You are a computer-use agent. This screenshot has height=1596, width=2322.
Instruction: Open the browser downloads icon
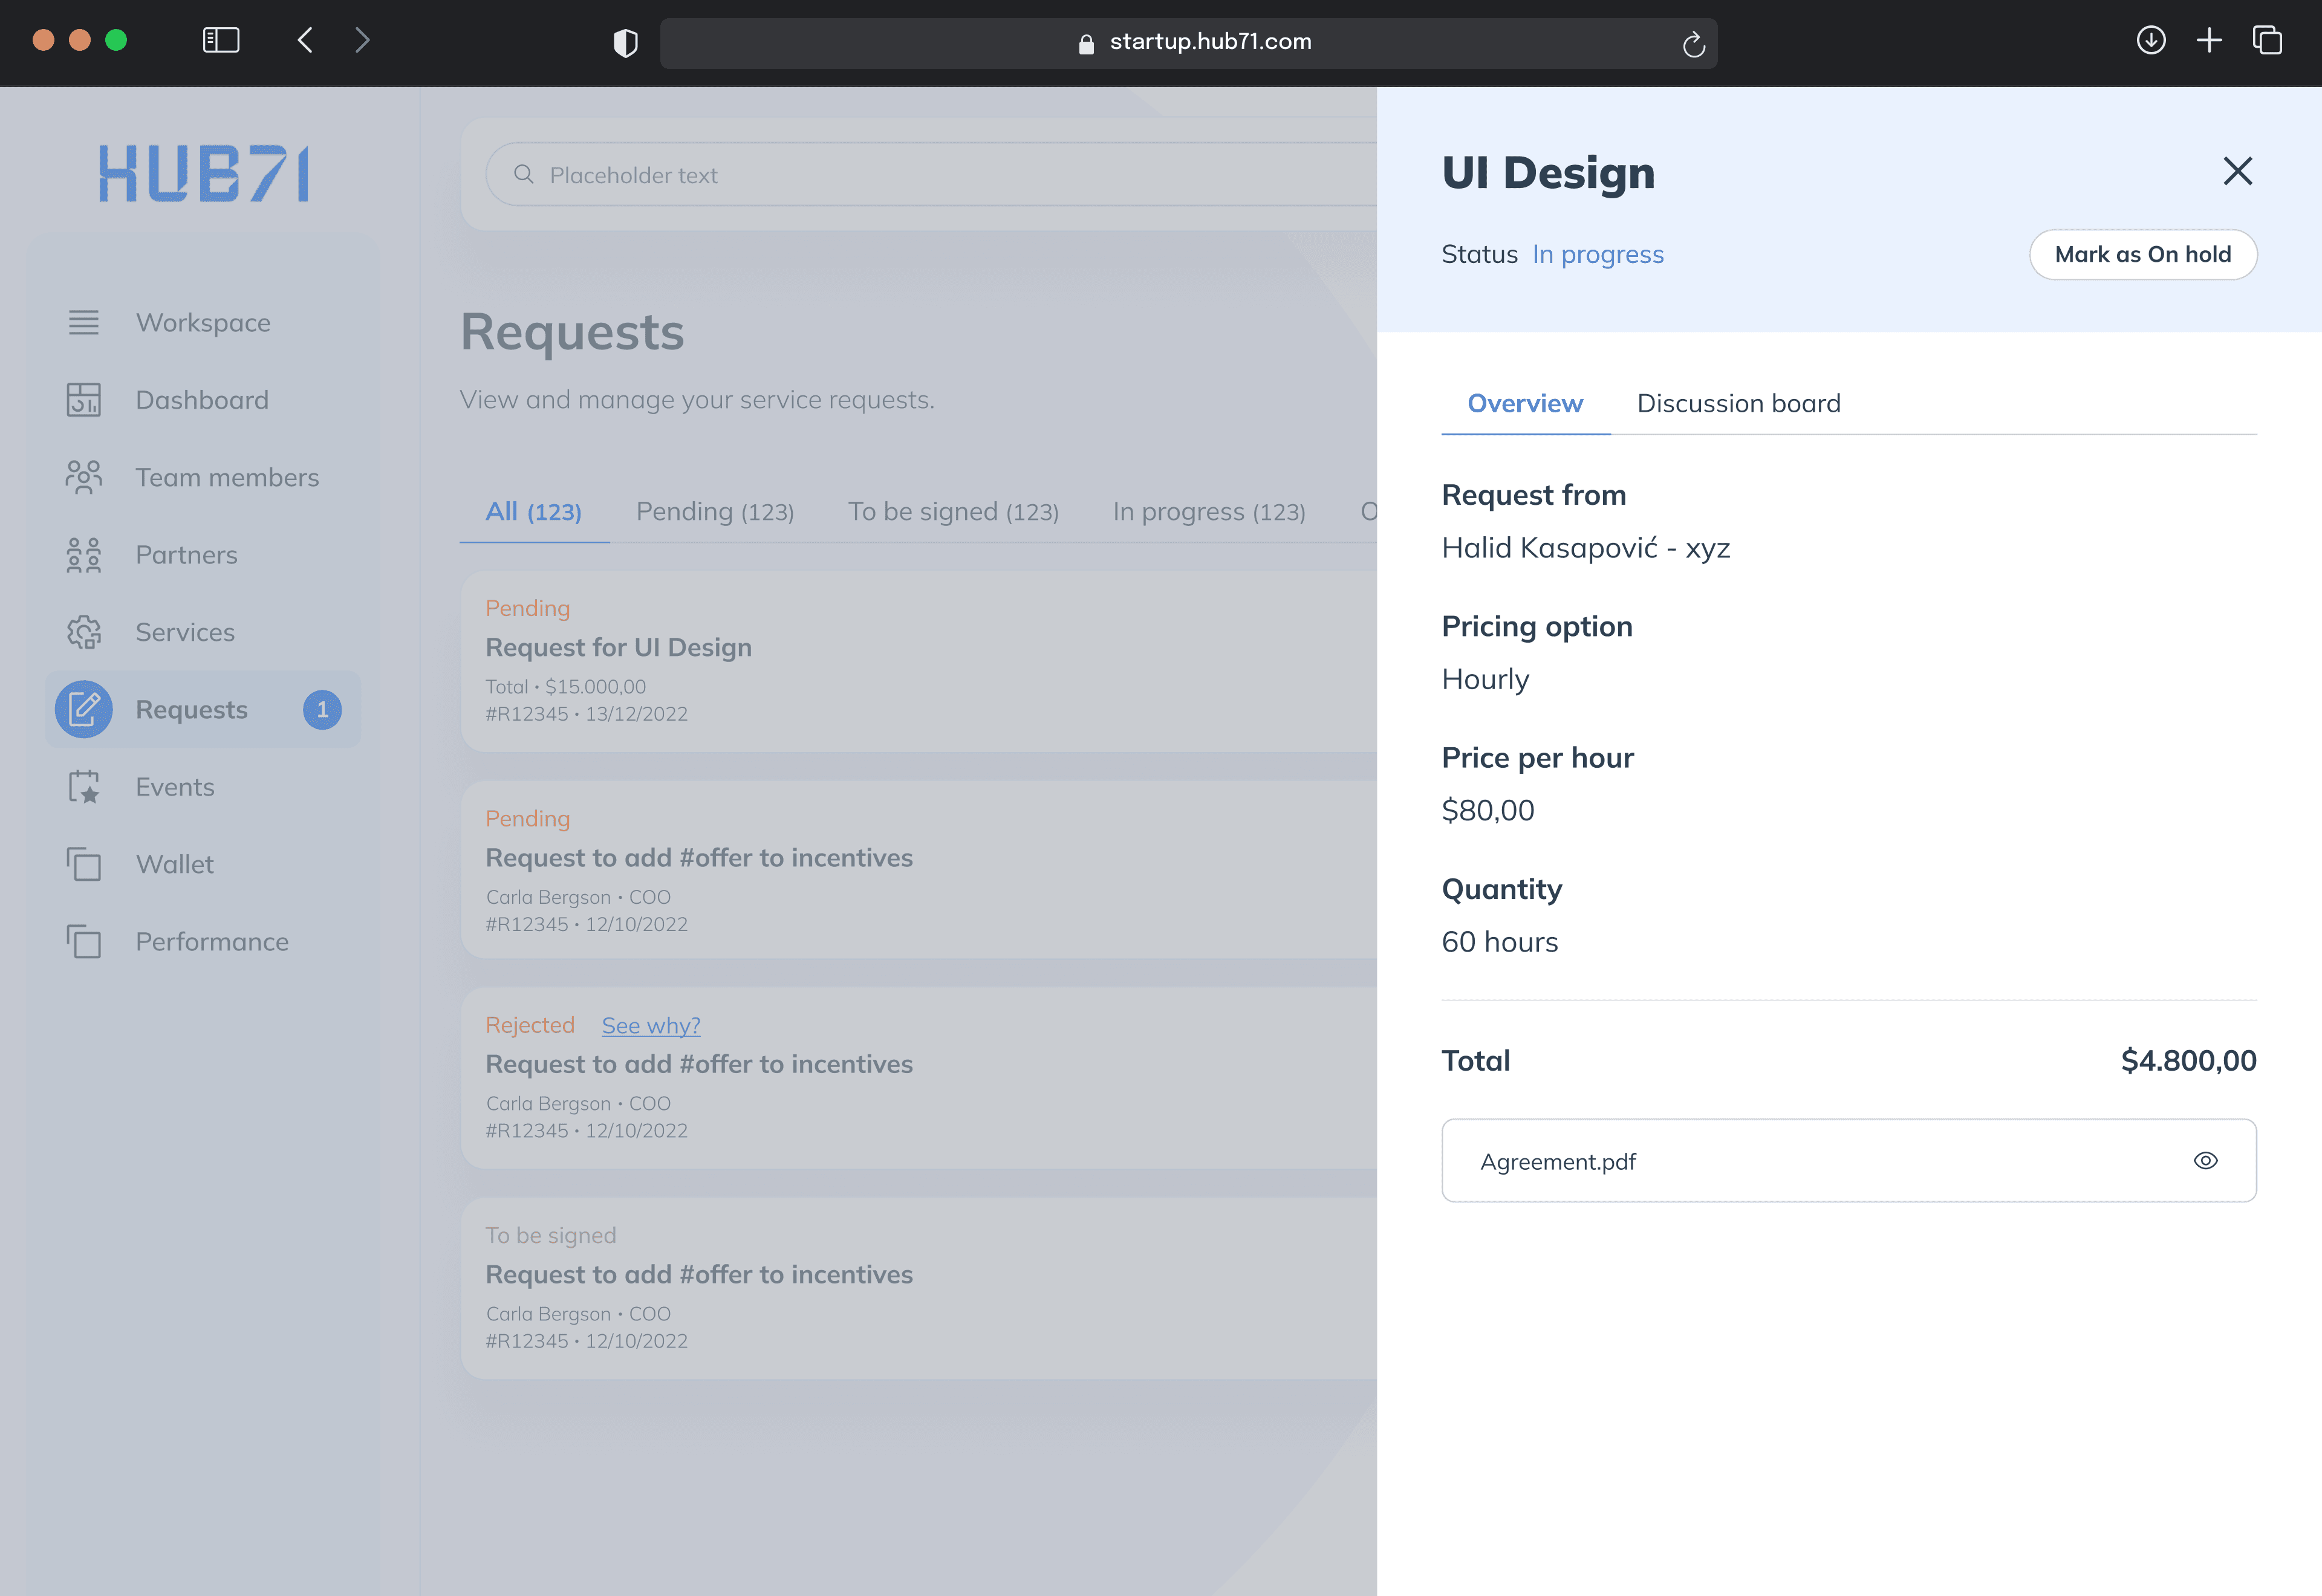click(x=2151, y=41)
